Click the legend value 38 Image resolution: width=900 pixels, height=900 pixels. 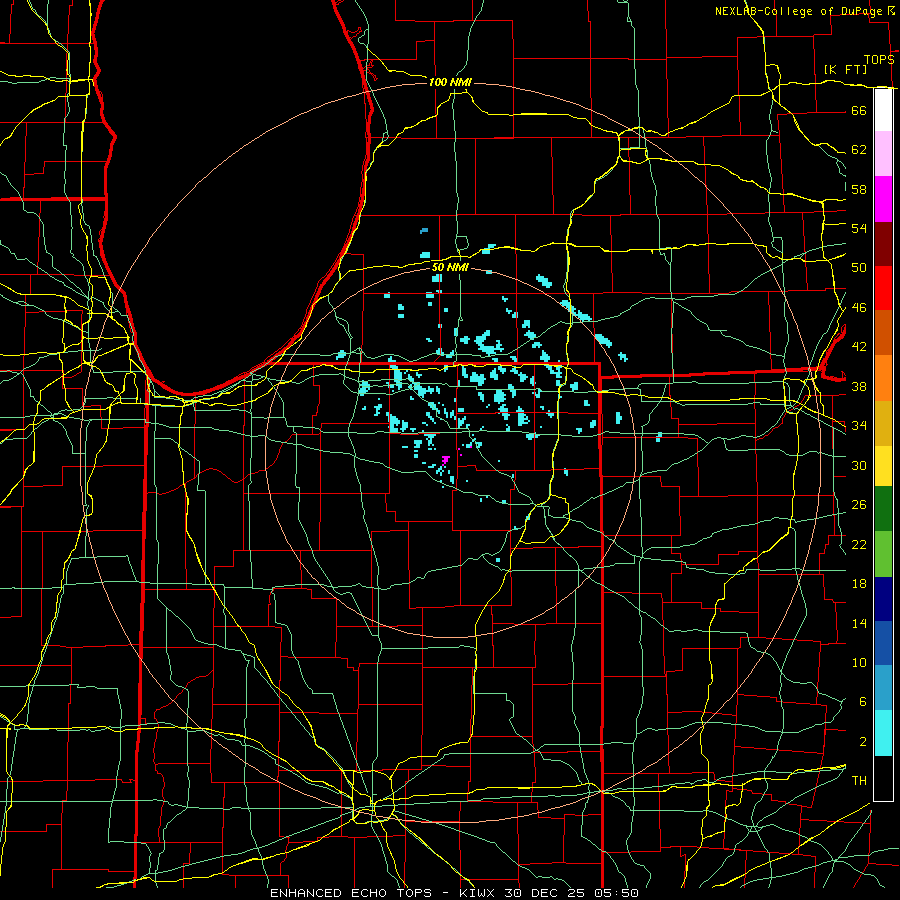point(859,386)
